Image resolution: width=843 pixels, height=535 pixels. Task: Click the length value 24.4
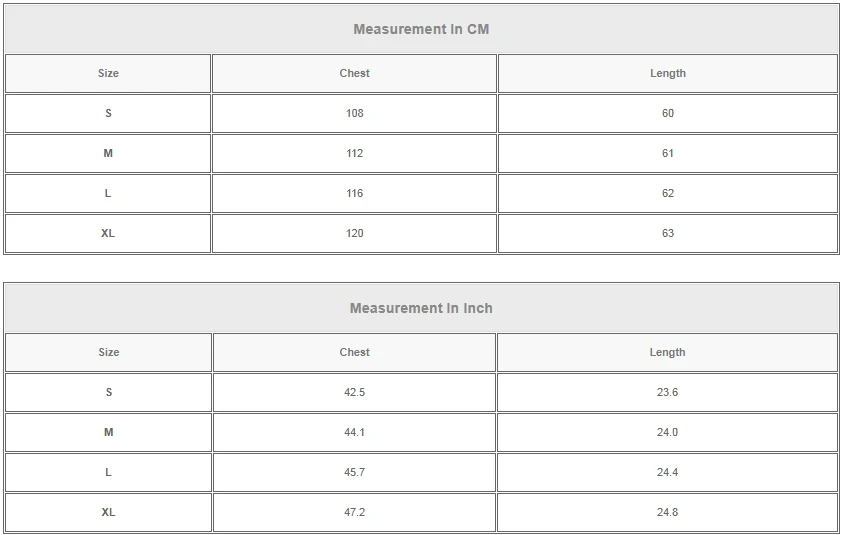[x=667, y=473]
